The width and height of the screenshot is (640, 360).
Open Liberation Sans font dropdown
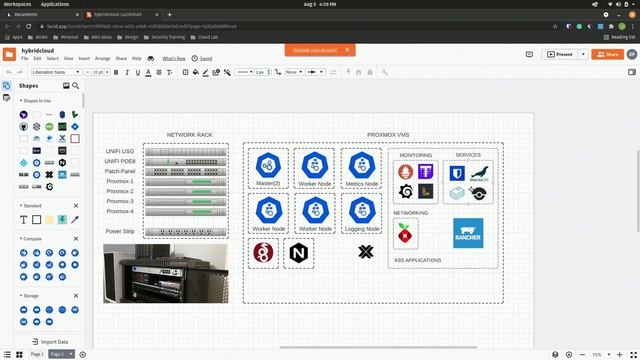pos(56,72)
